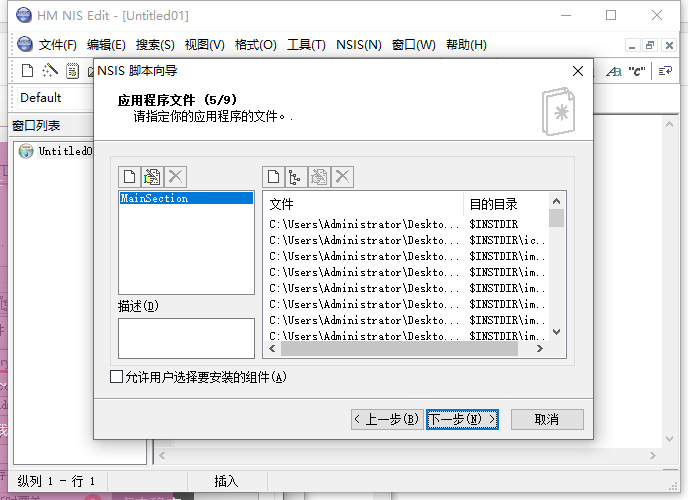Open the 帮助(H) menu
688x500 pixels.
(466, 45)
